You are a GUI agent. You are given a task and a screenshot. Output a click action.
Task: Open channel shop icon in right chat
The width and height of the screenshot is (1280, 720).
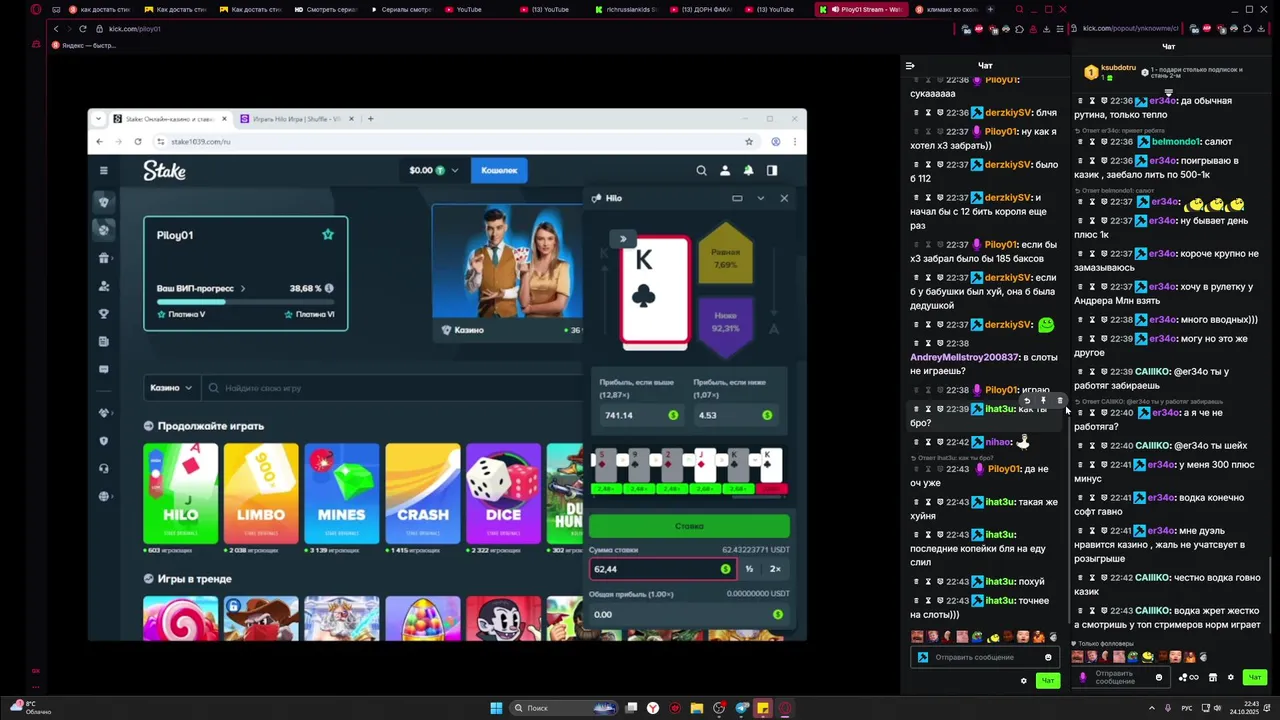1213,677
